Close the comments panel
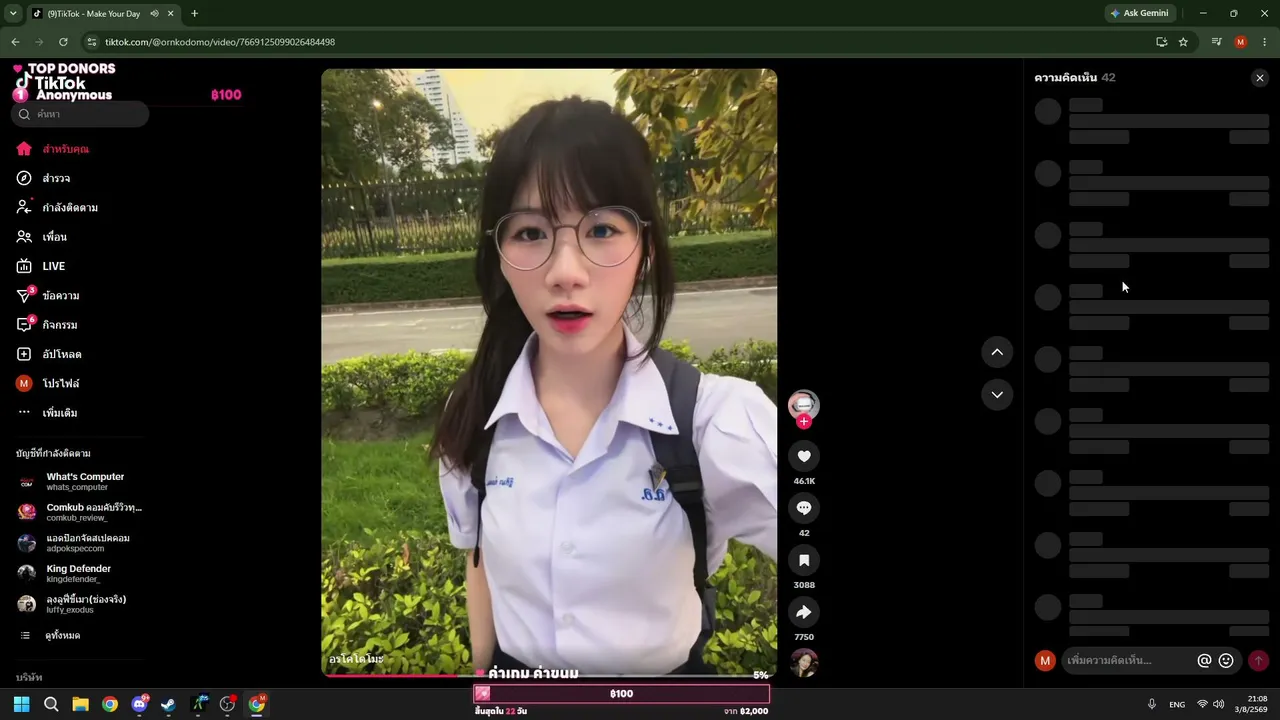Viewport: 1280px width, 720px height. (1260, 78)
